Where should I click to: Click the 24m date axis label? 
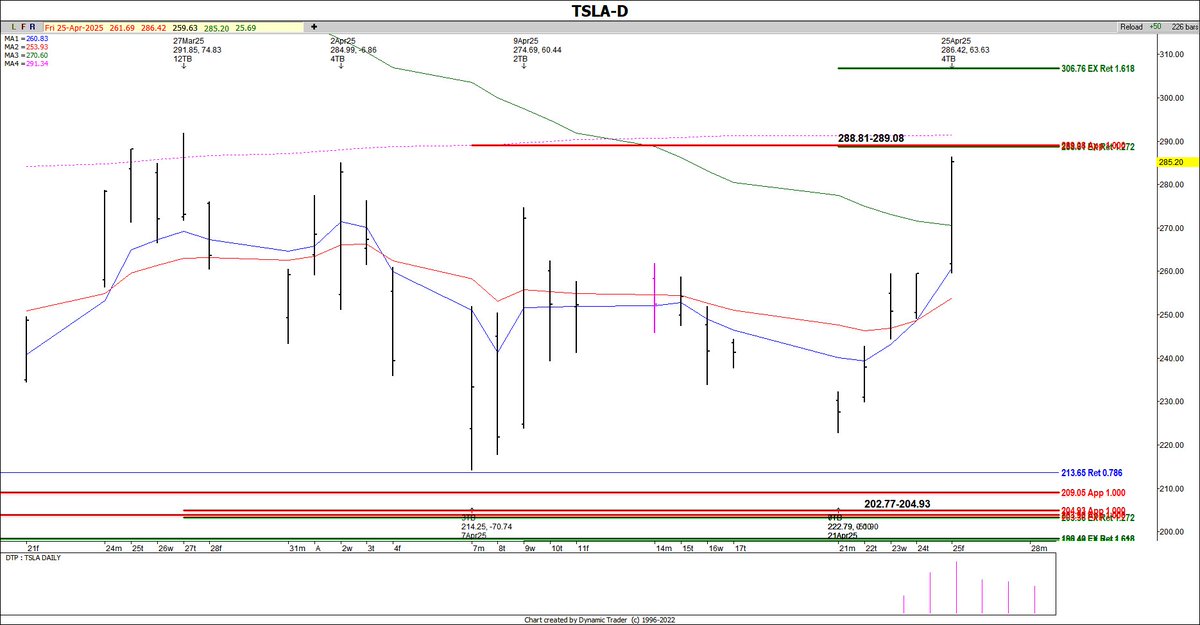click(113, 548)
